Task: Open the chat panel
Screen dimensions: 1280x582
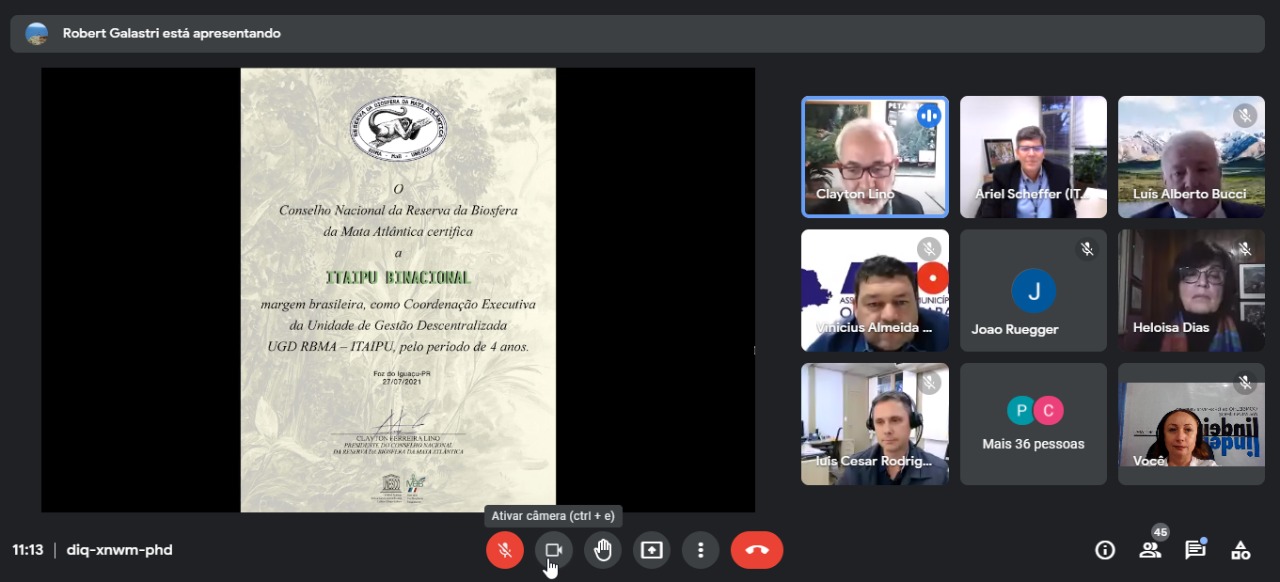Action: point(1195,550)
